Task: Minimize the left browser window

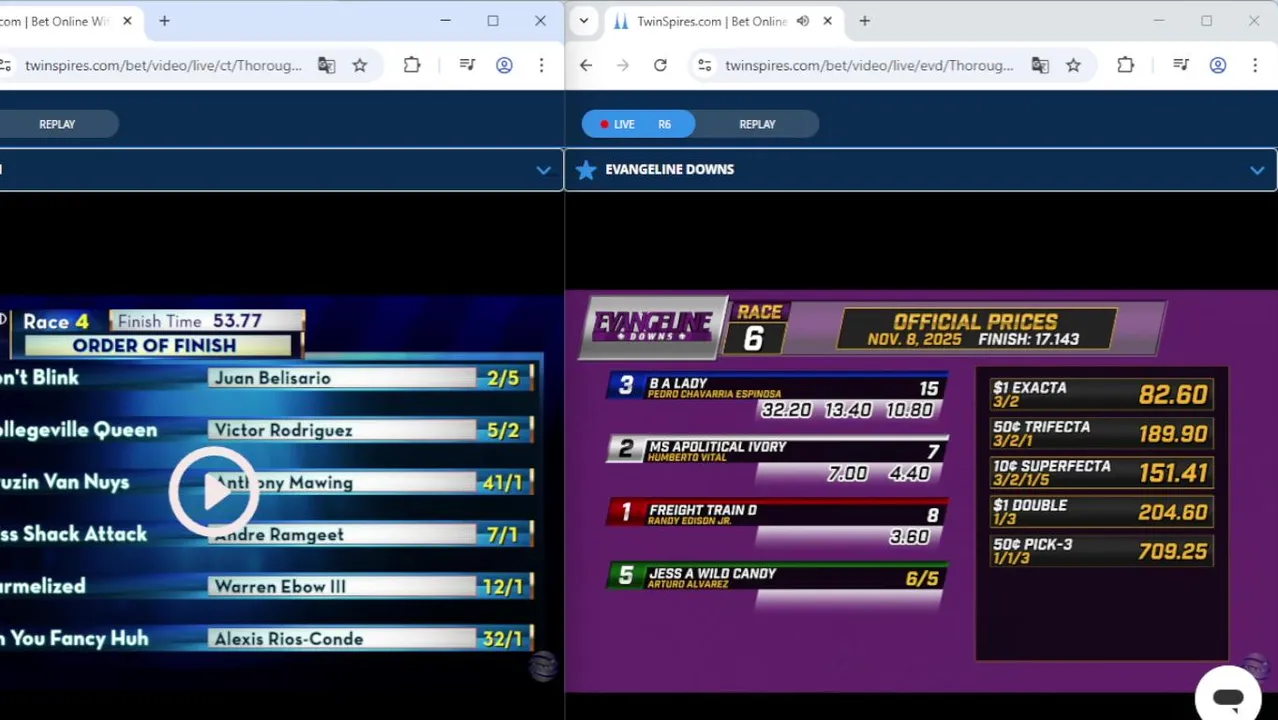Action: tap(445, 21)
